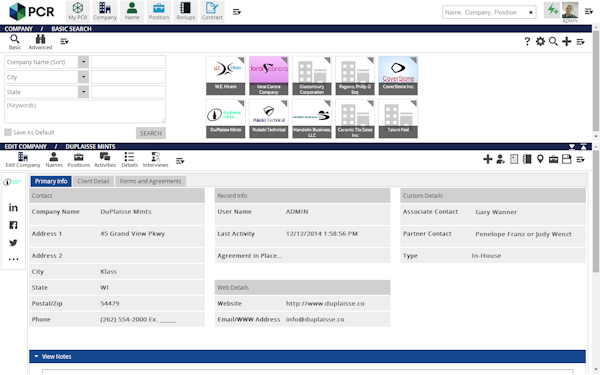This screenshot has width=600, height=375.
Task: Open the Interviews toolbar icon
Action: pos(155,160)
